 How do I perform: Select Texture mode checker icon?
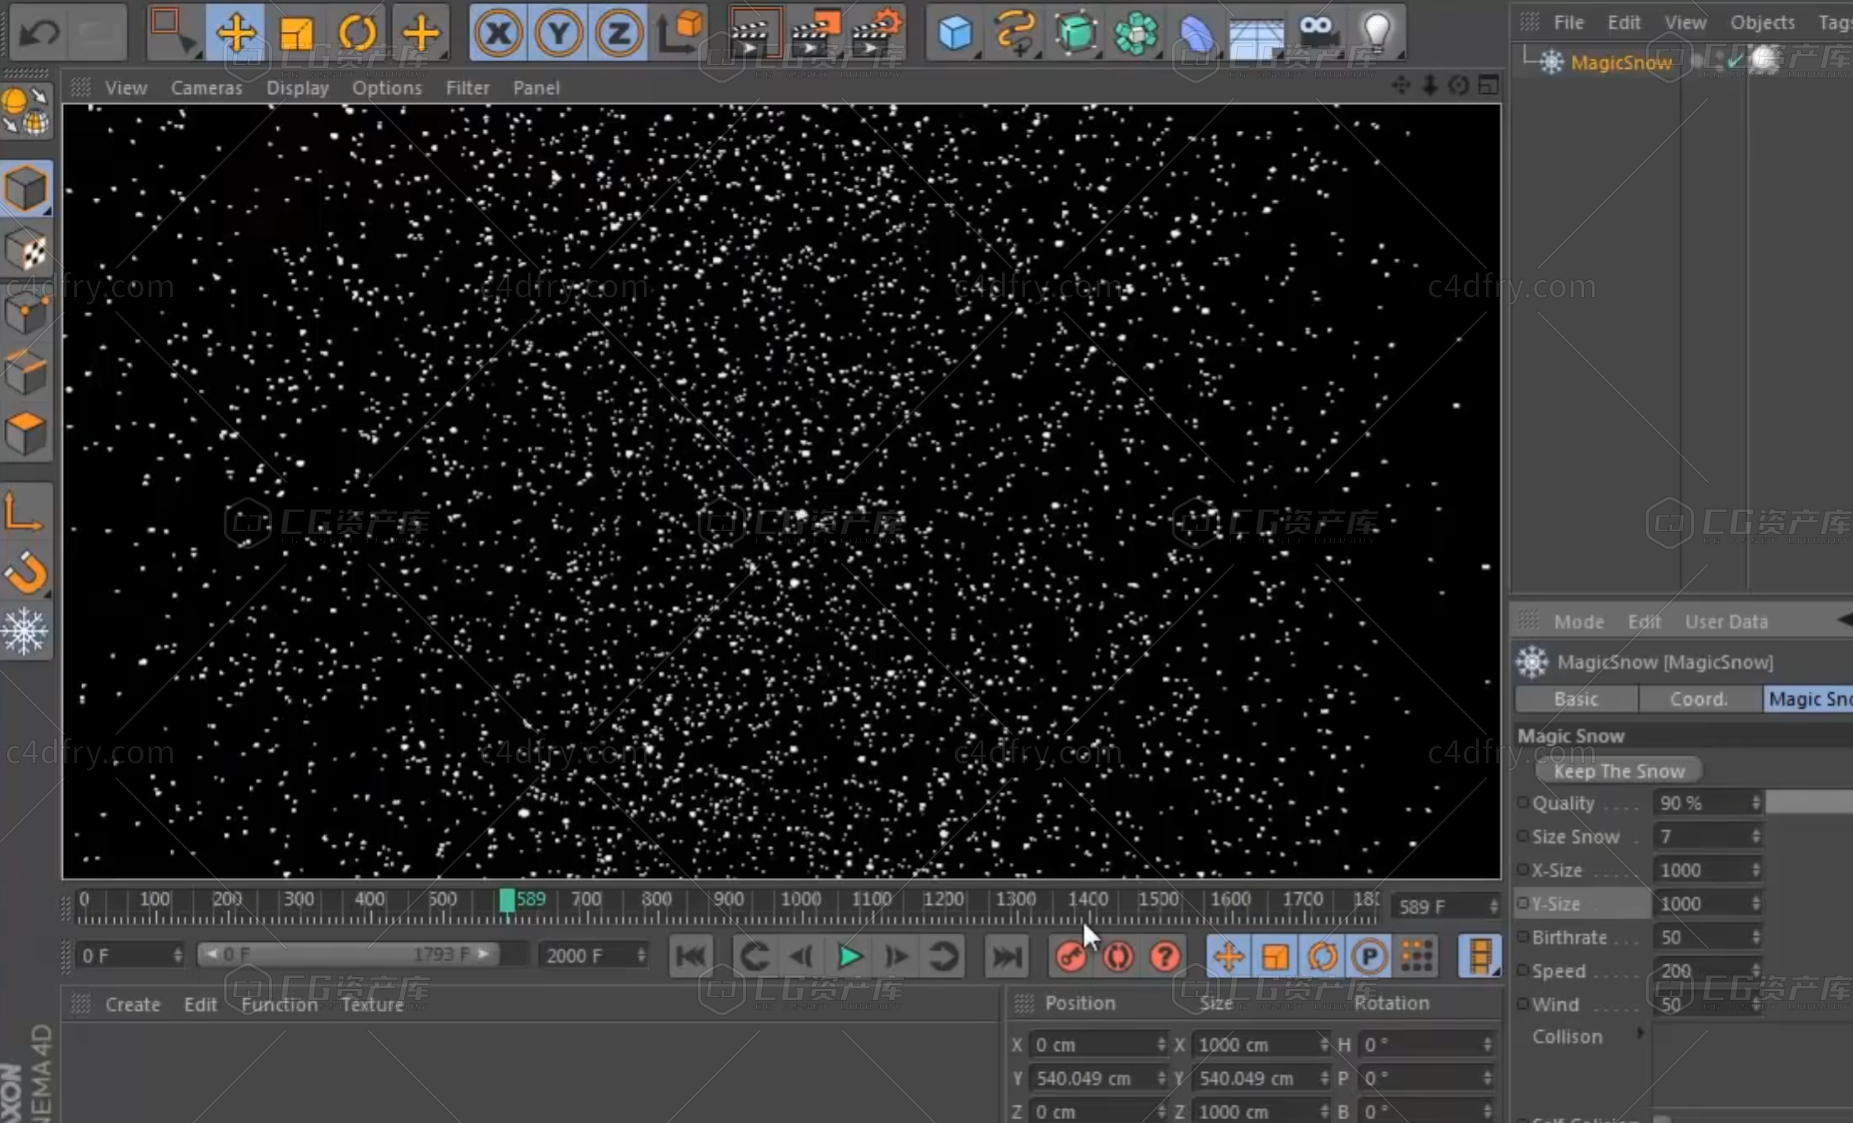[x=27, y=249]
